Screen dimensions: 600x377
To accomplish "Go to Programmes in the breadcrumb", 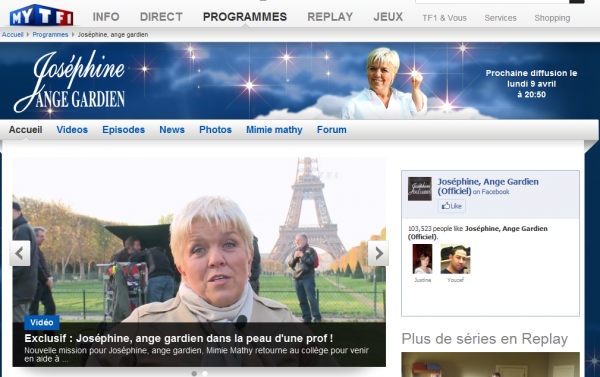I will click(50, 34).
